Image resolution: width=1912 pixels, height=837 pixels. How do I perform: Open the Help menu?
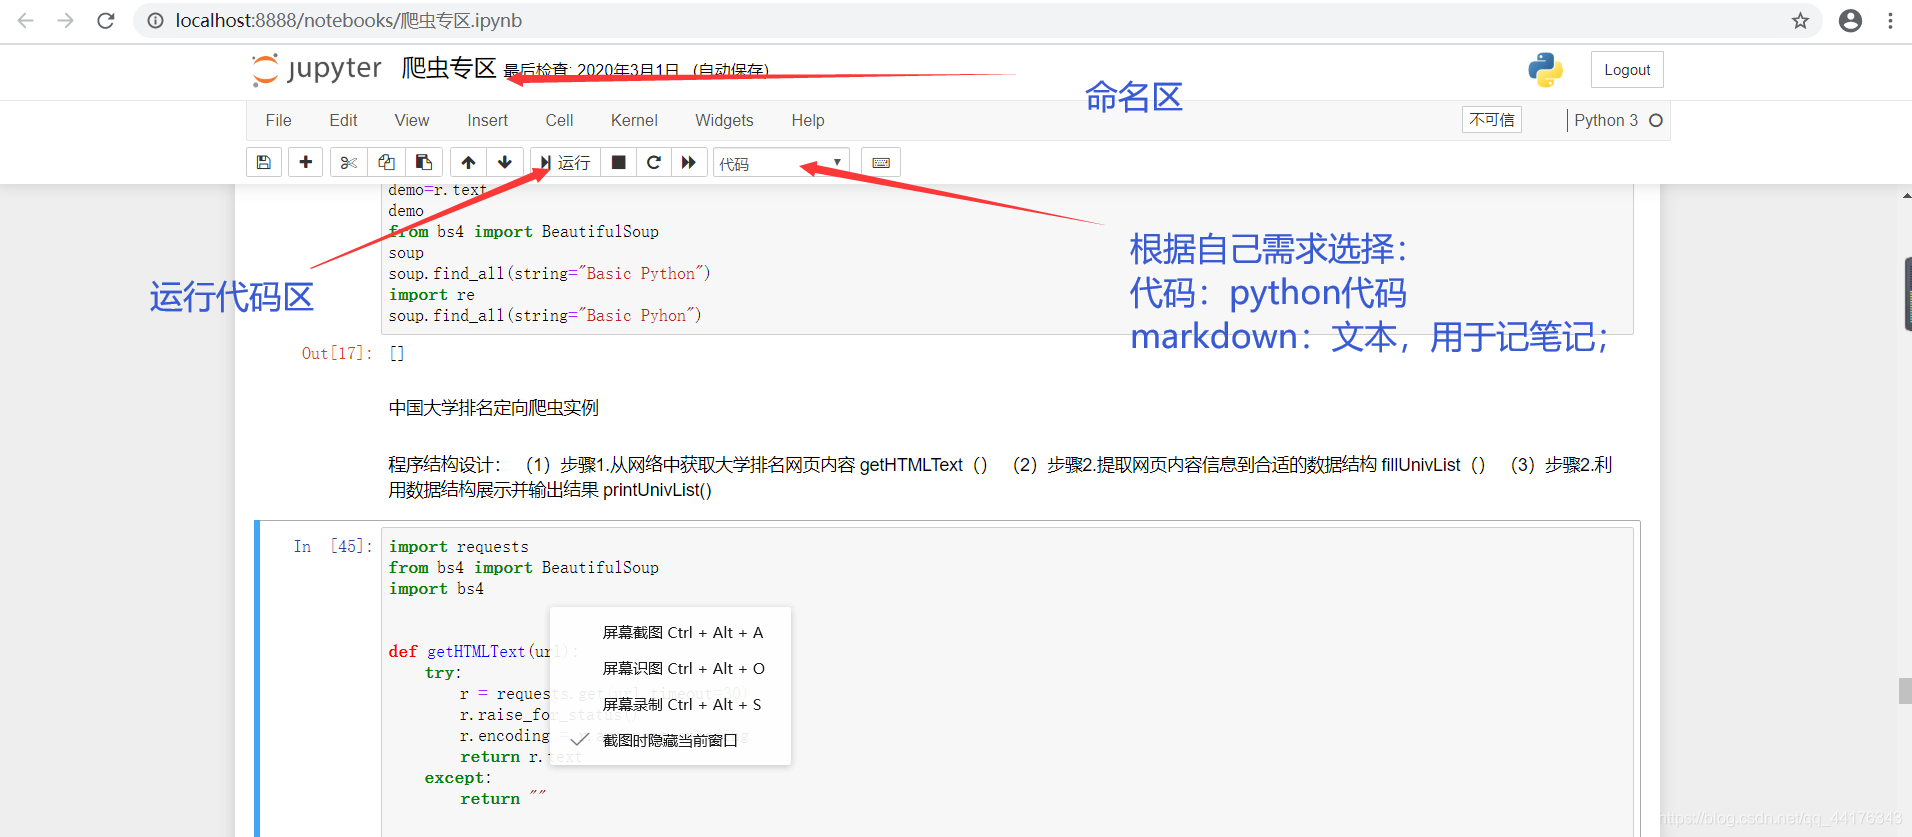point(808,120)
